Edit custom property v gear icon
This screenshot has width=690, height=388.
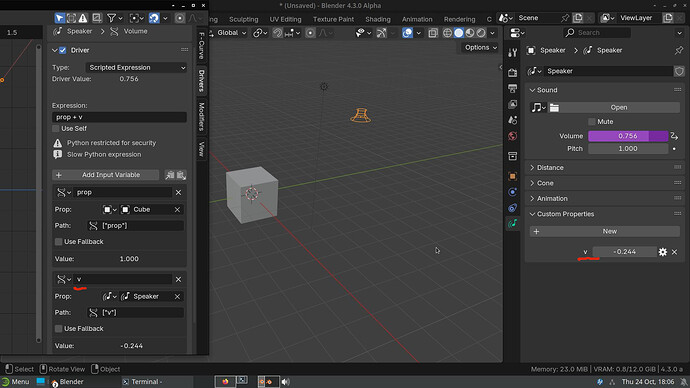[x=663, y=252]
